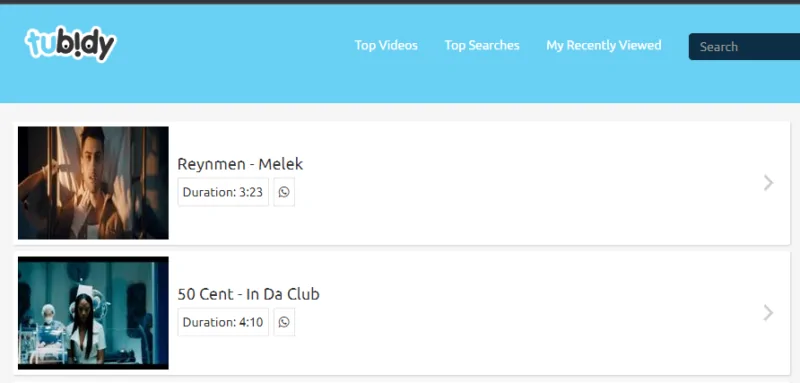Click the Tubidy logo

70,44
